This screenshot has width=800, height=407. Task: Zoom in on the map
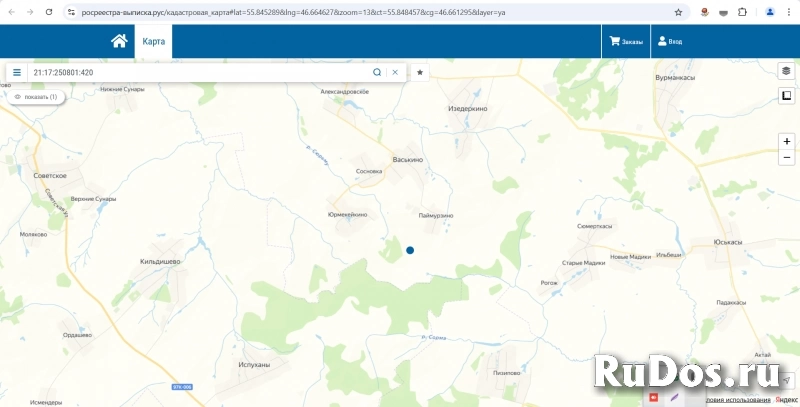tap(787, 141)
